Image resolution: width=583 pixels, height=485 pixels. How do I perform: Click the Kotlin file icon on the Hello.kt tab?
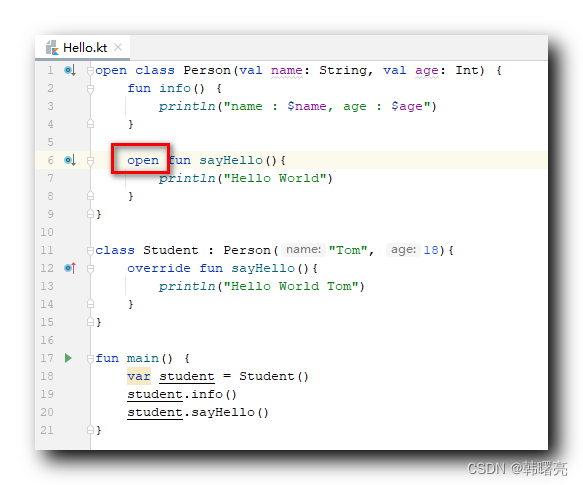coord(52,48)
